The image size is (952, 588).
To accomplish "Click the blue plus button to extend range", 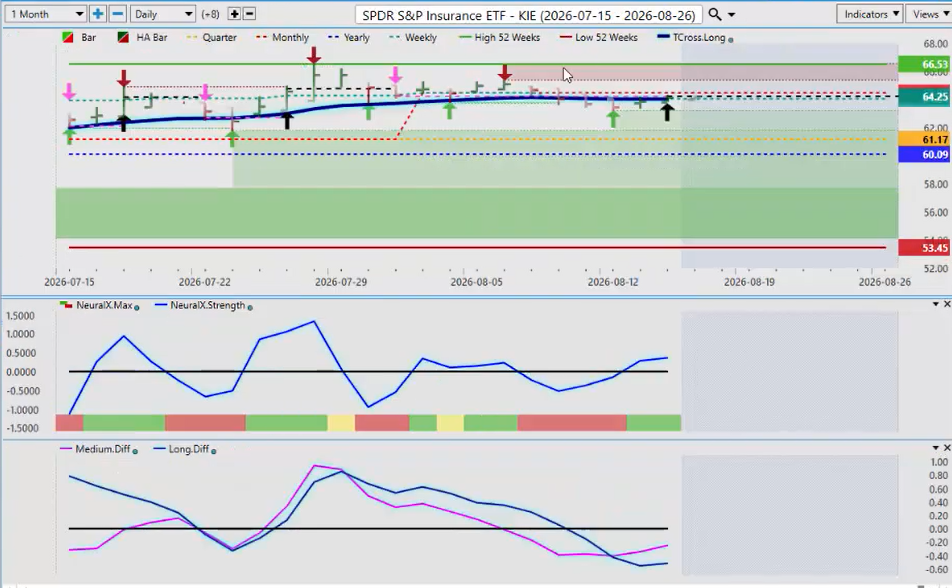I will tap(97, 14).
